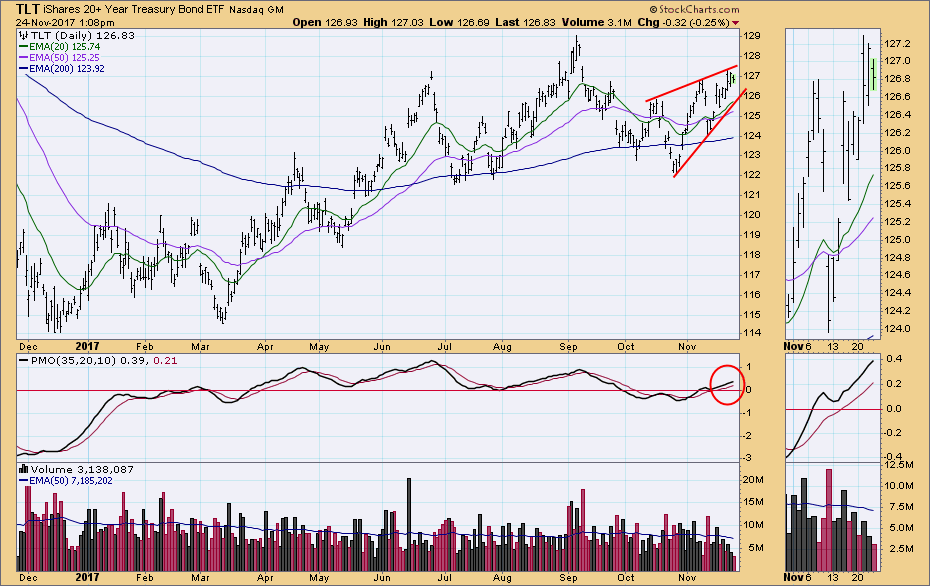Click the red PMO signal value 0.21
This screenshot has height=586, width=930.
pyautogui.click(x=165, y=361)
